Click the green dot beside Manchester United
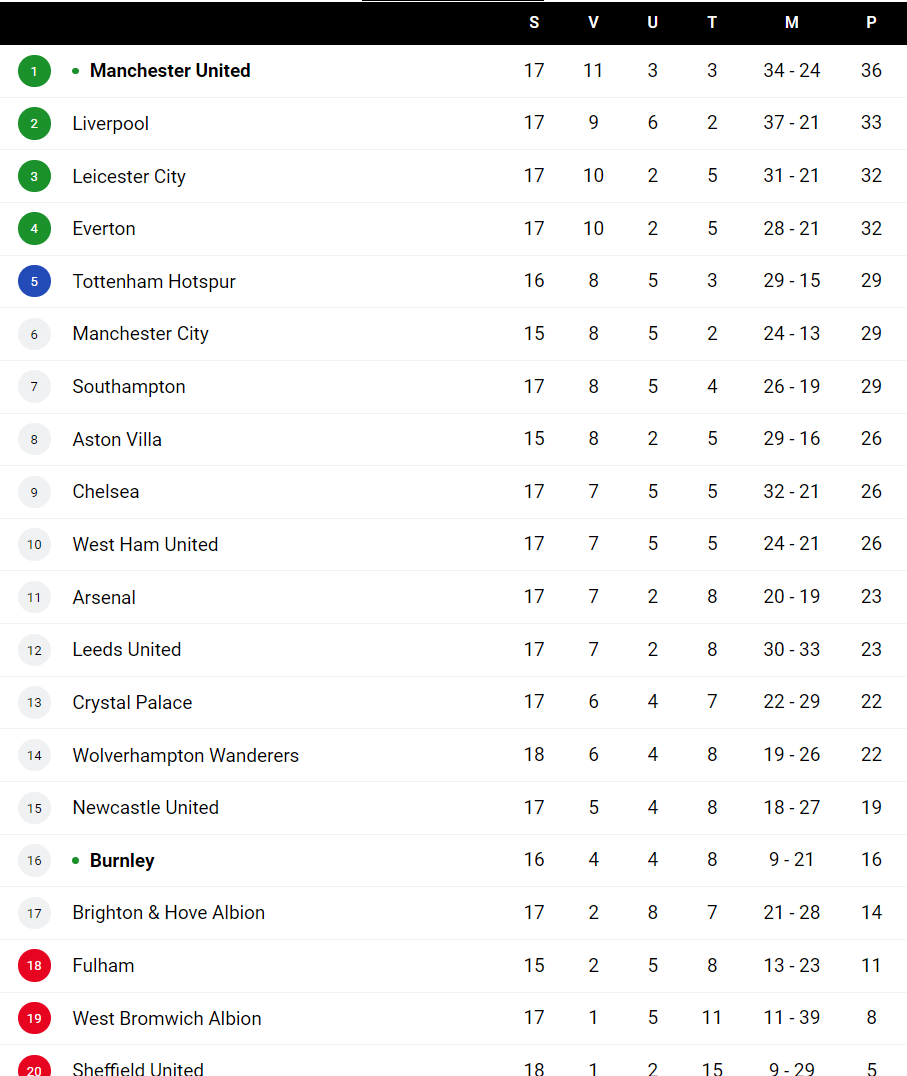Screen dimensions: 907x1076 [x=75, y=71]
